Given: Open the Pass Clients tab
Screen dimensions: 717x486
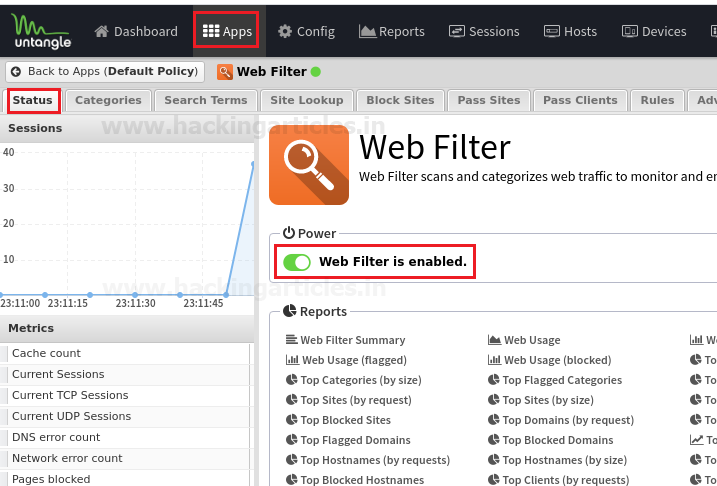Looking at the screenshot, I should point(580,100).
